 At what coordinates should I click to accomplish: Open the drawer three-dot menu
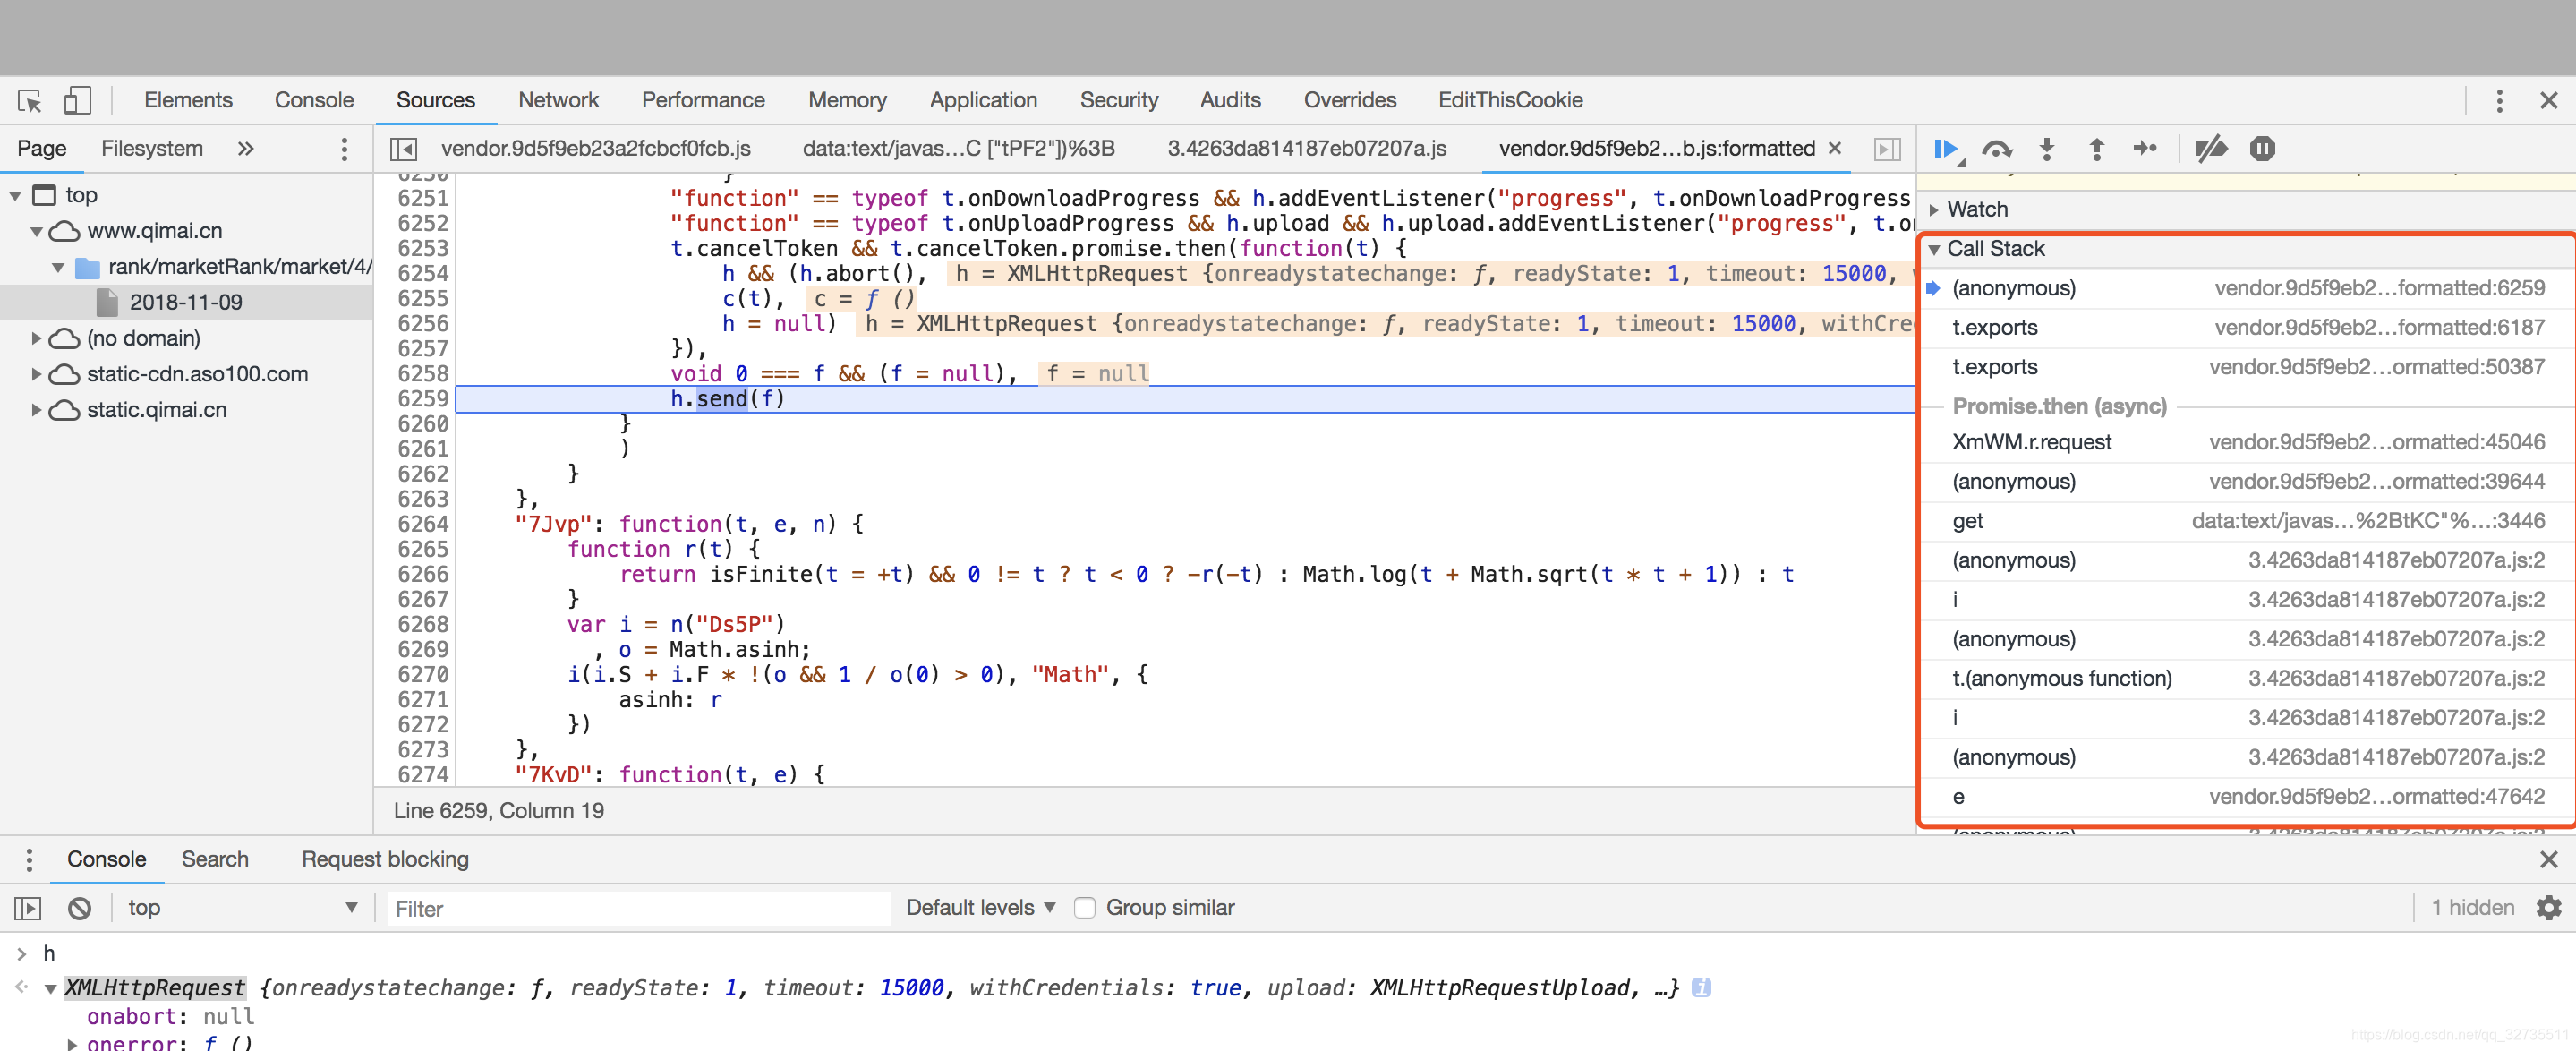(x=29, y=859)
